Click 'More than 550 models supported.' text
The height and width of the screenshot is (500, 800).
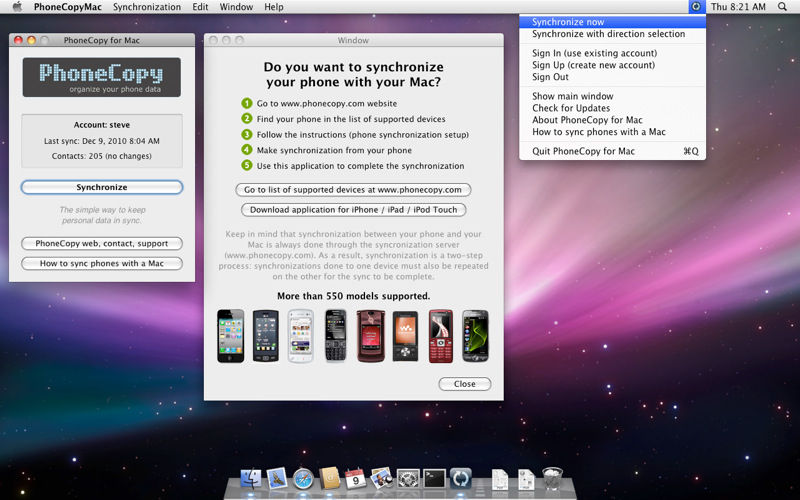pos(353,296)
